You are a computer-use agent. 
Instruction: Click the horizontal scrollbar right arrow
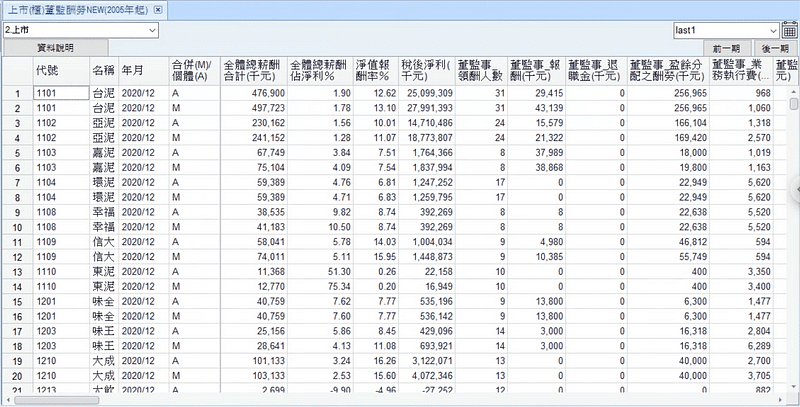[780, 400]
